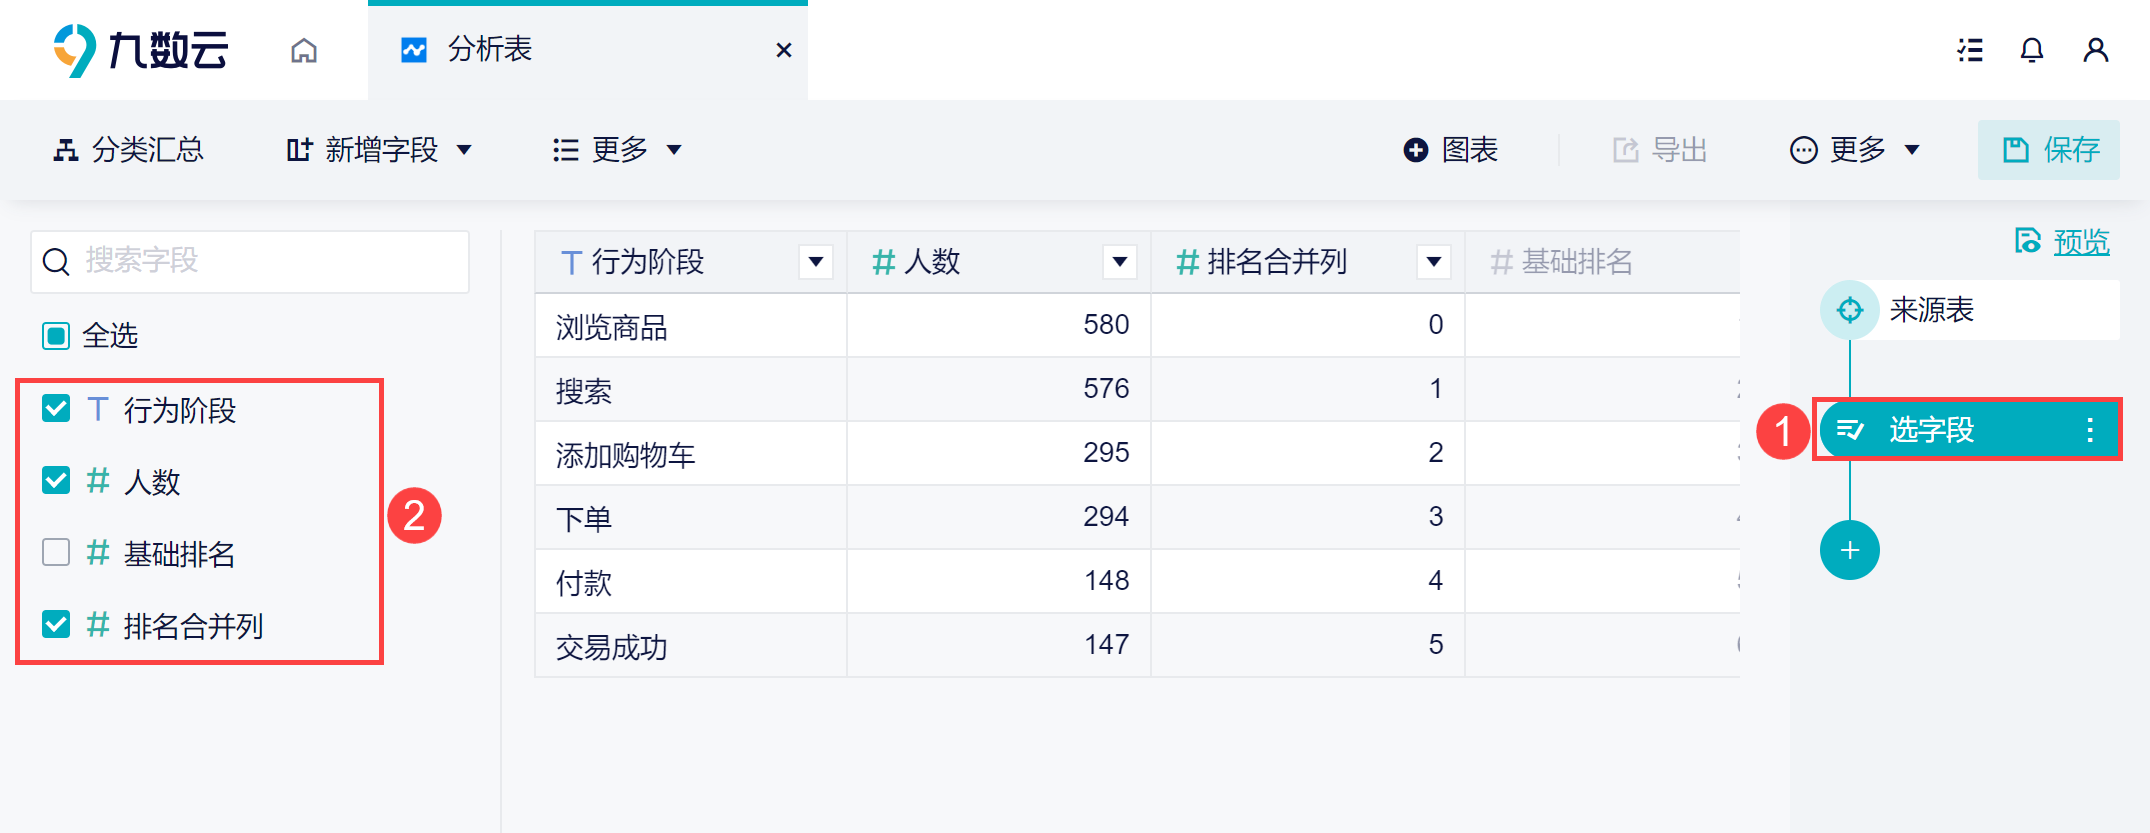Open the notifications bell
The image size is (2150, 833).
[x=2031, y=50]
